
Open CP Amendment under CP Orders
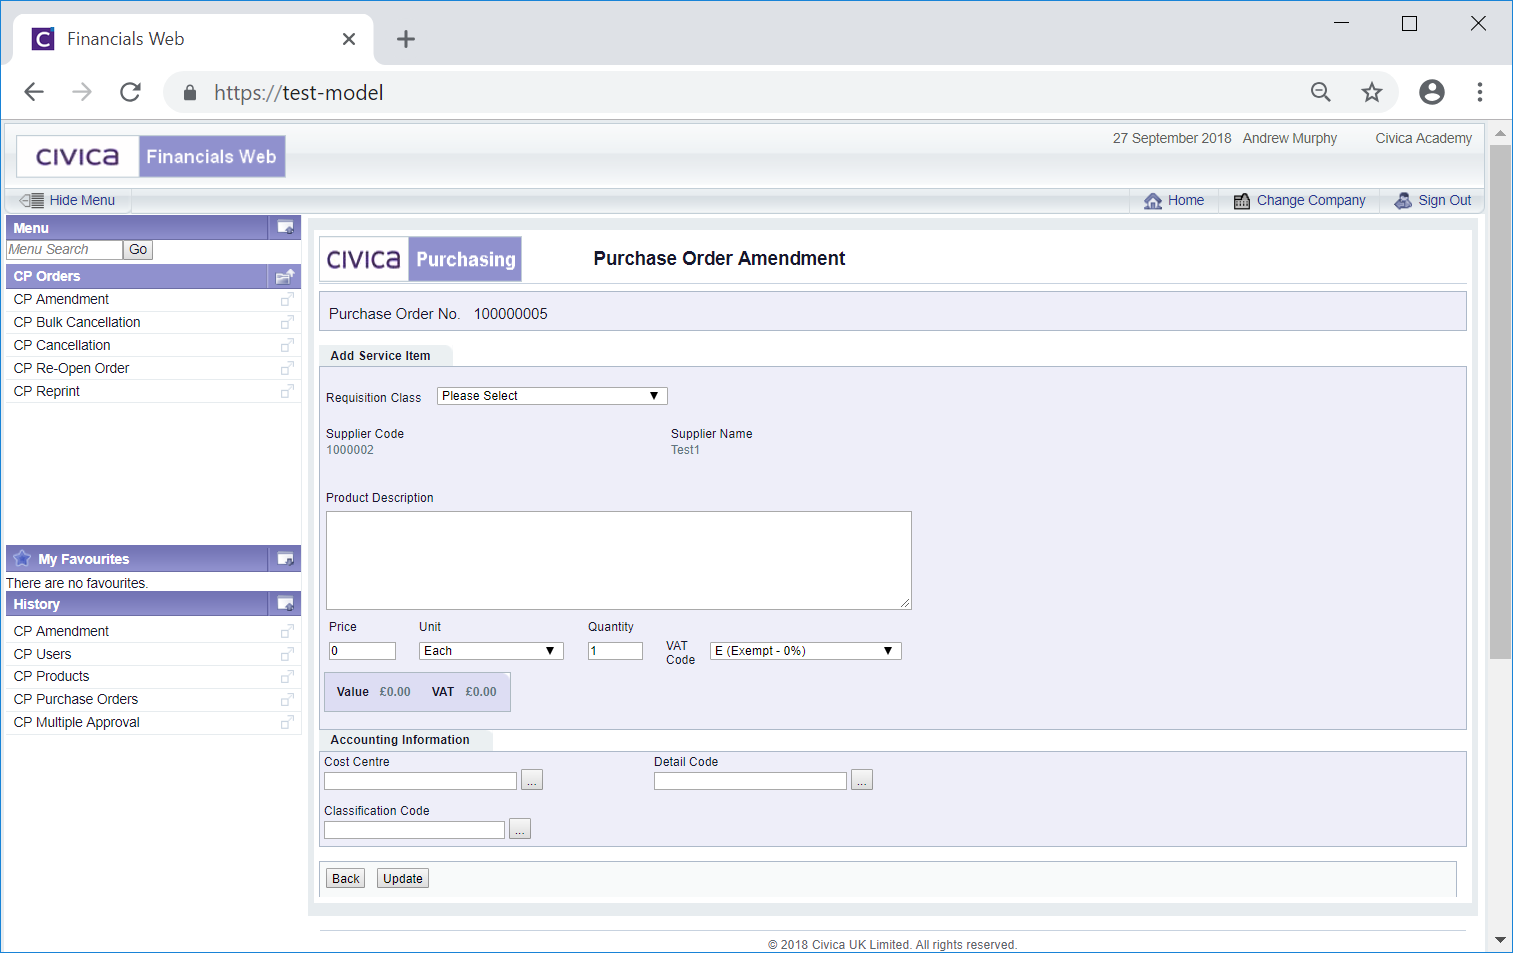pyautogui.click(x=61, y=299)
